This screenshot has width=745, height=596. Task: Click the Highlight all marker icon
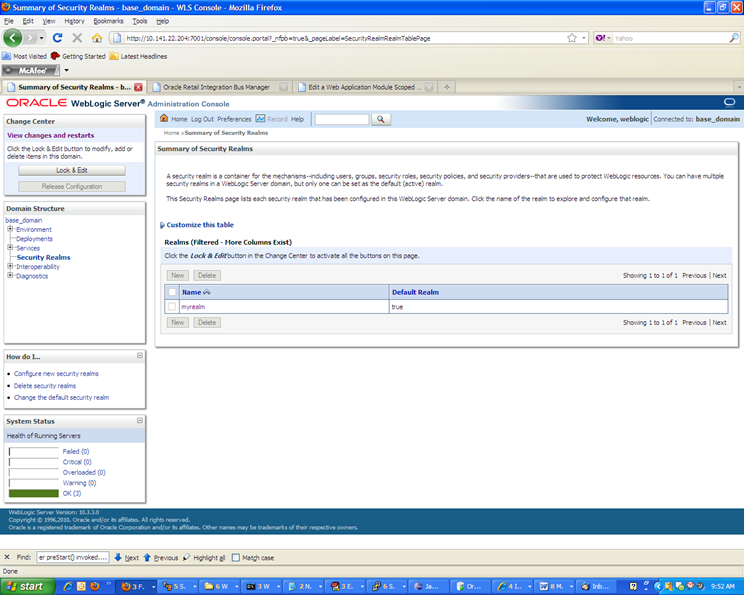click(186, 558)
